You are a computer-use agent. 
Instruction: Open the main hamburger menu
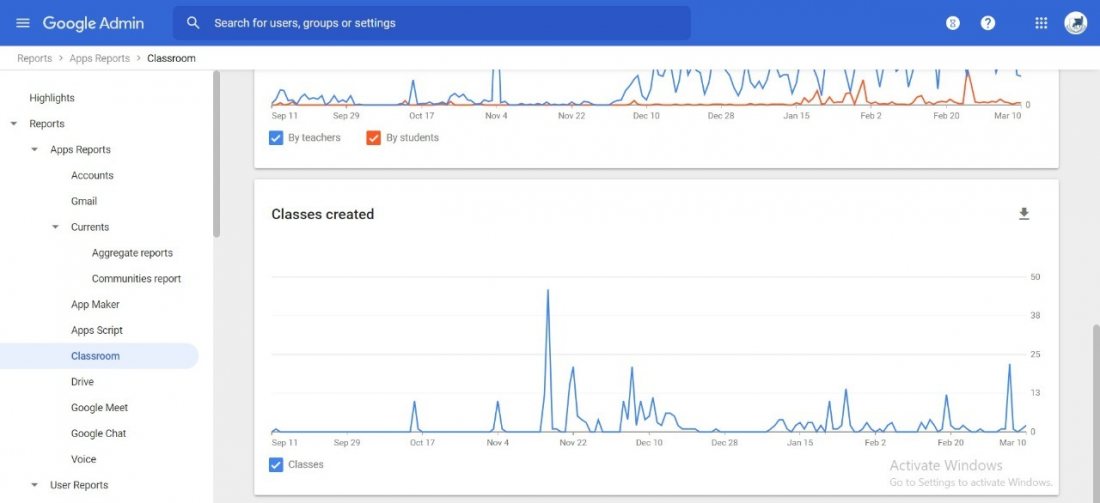(x=23, y=23)
